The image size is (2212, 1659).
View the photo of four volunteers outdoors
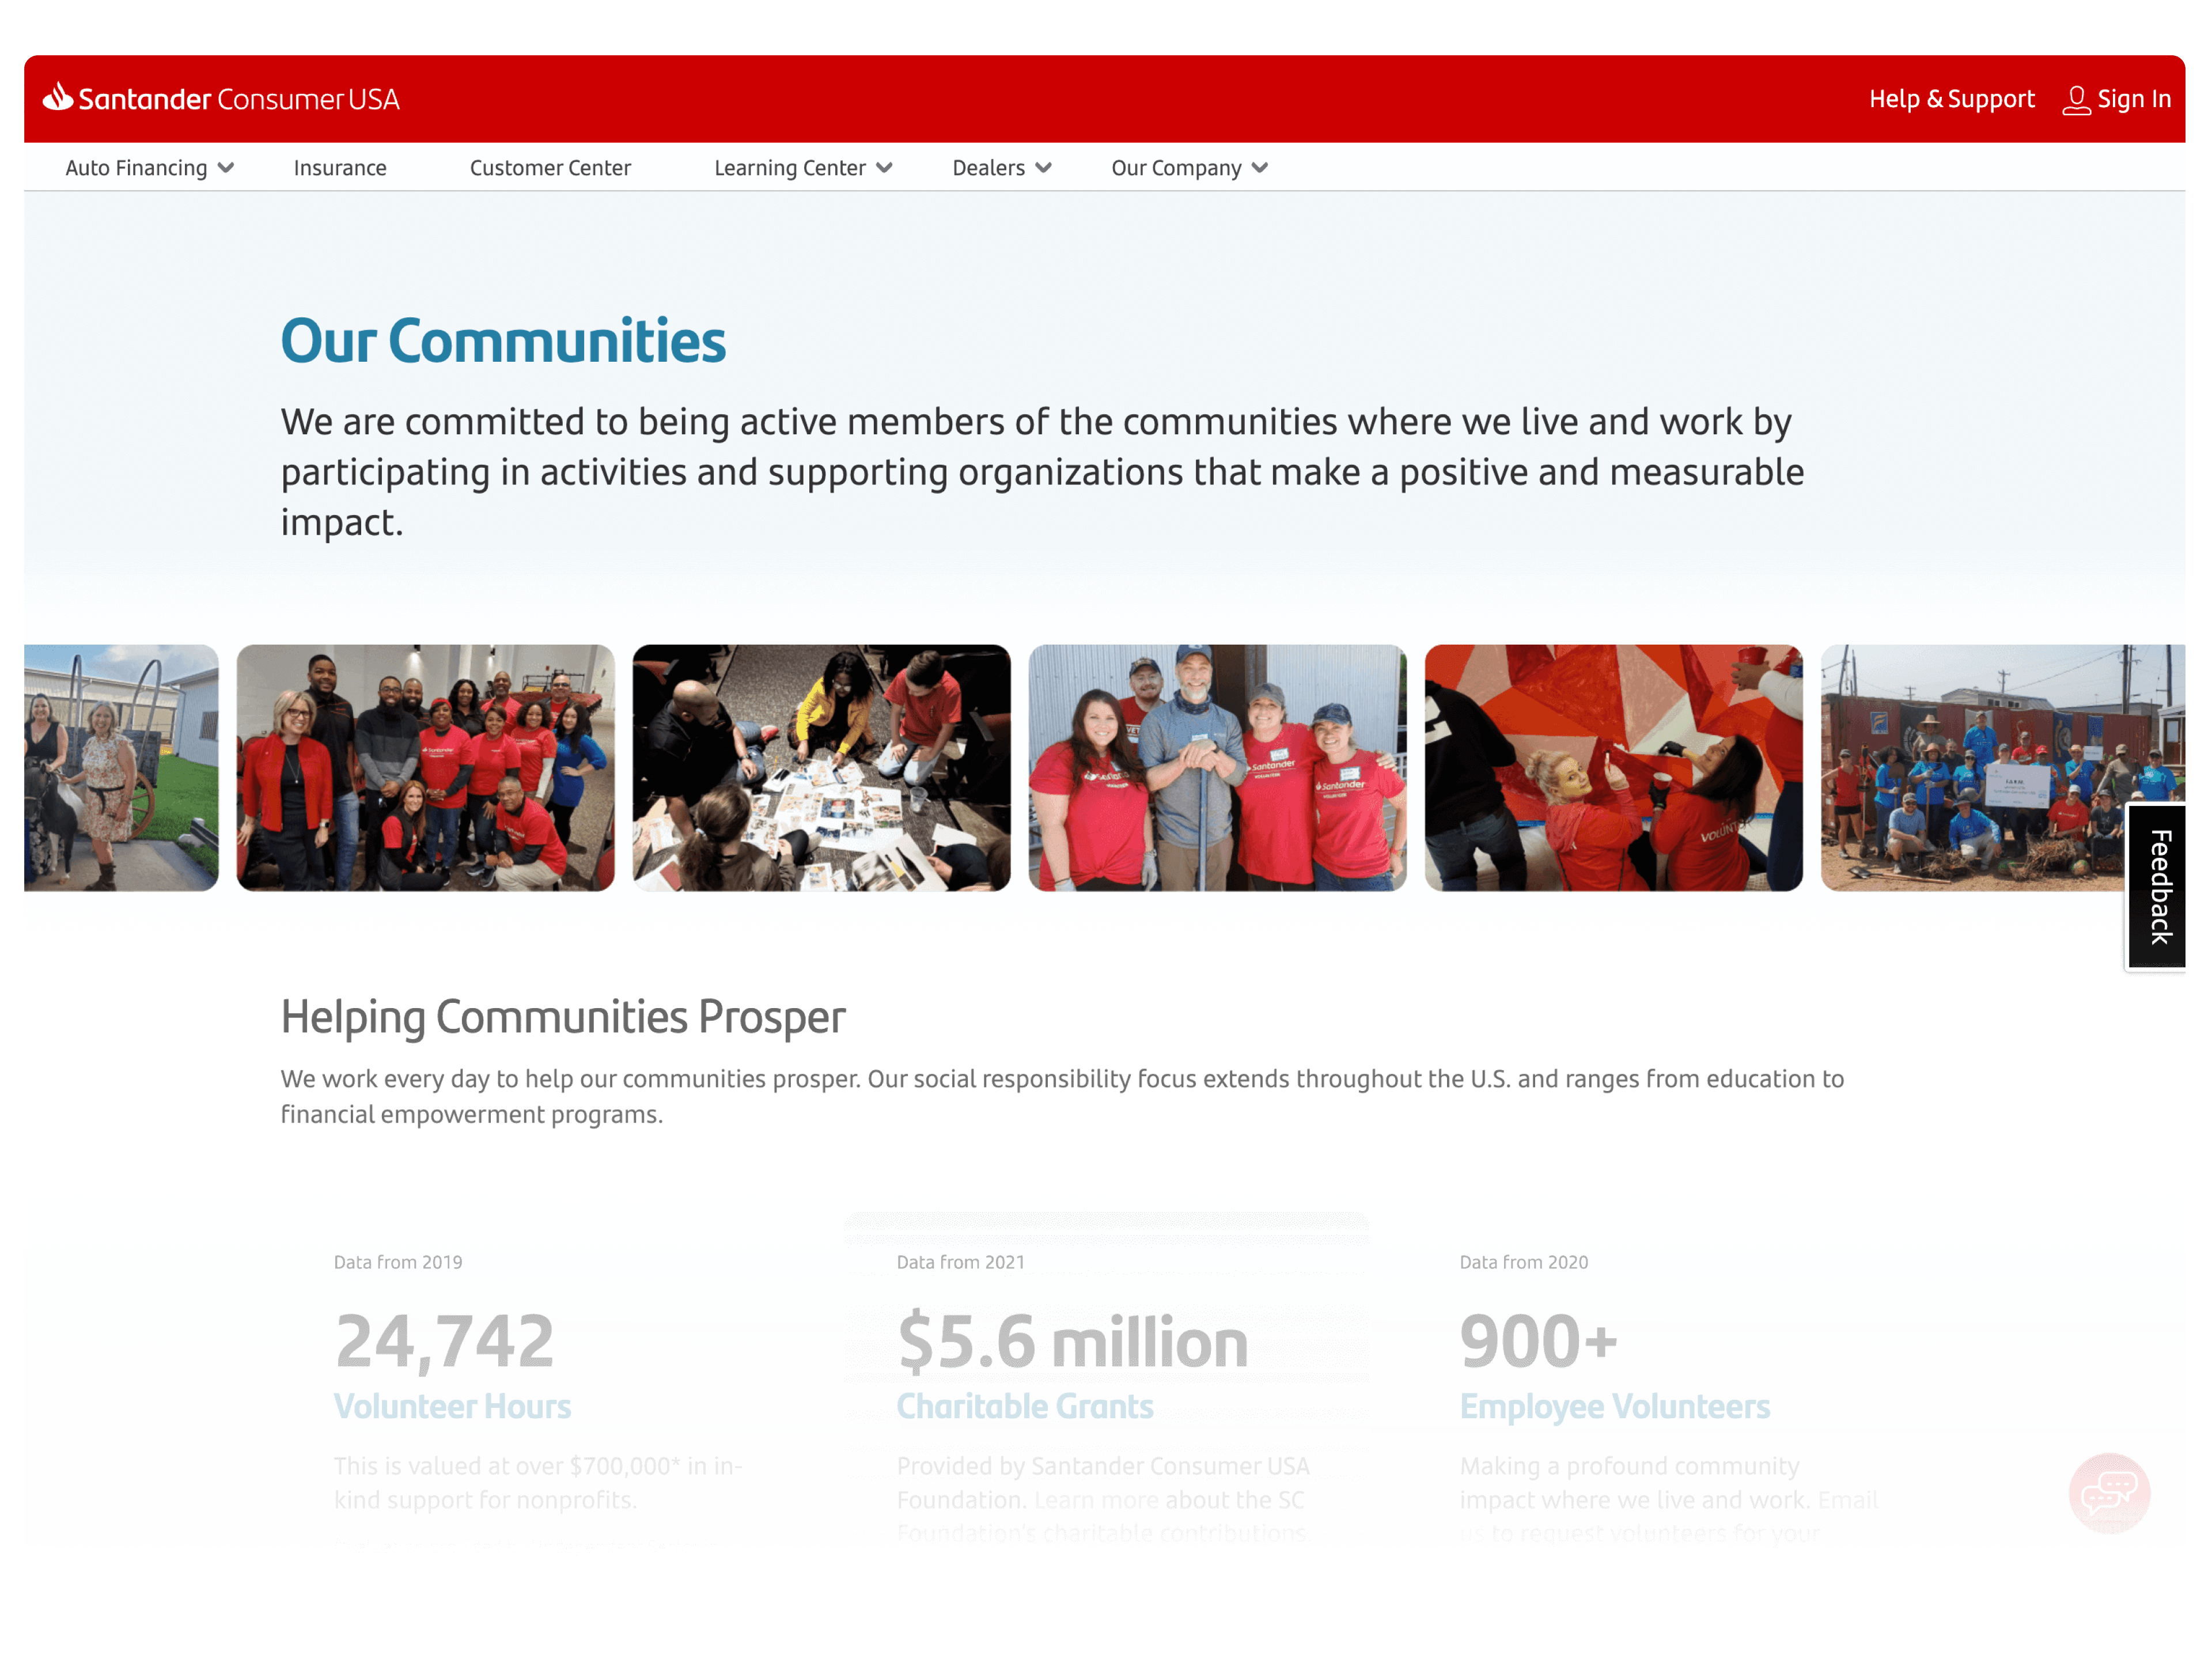(1217, 768)
